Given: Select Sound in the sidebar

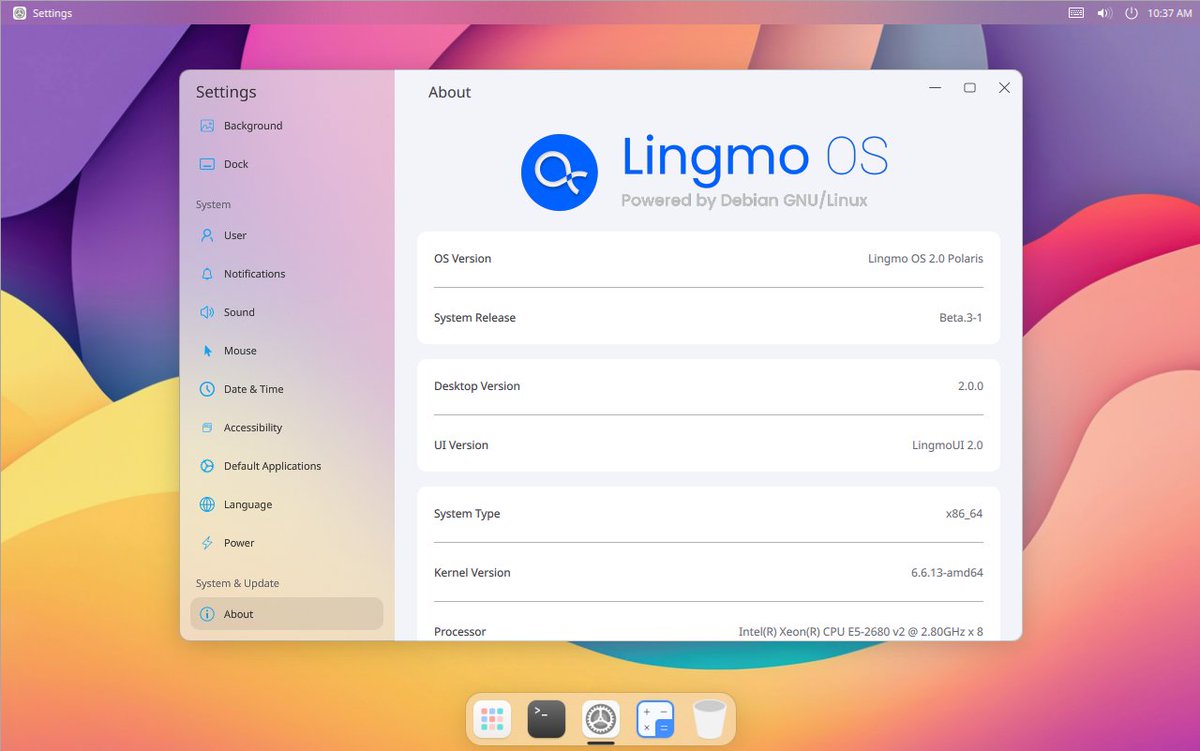Looking at the screenshot, I should (287, 312).
